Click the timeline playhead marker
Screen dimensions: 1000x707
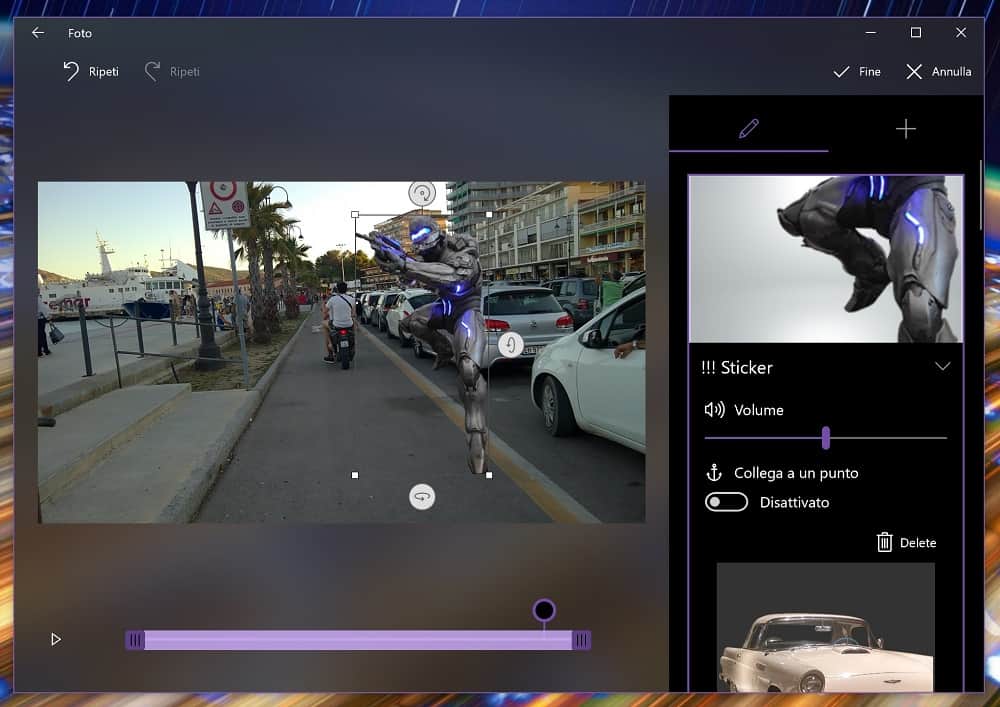tap(543, 610)
